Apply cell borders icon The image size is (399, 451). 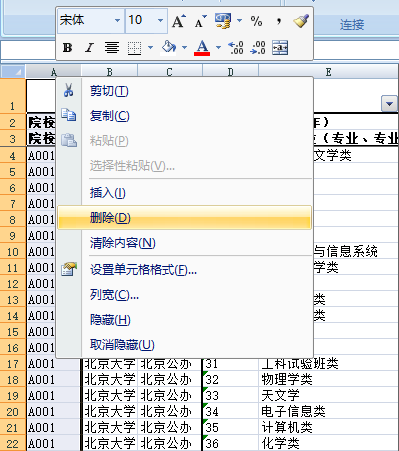pyautogui.click(x=134, y=48)
